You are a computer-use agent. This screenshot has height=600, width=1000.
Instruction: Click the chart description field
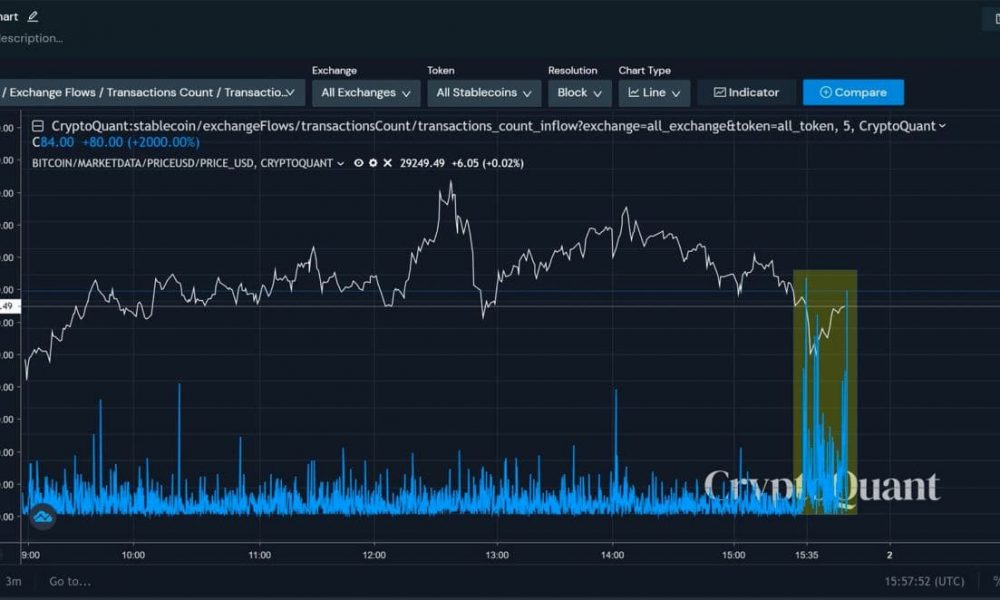(31, 38)
